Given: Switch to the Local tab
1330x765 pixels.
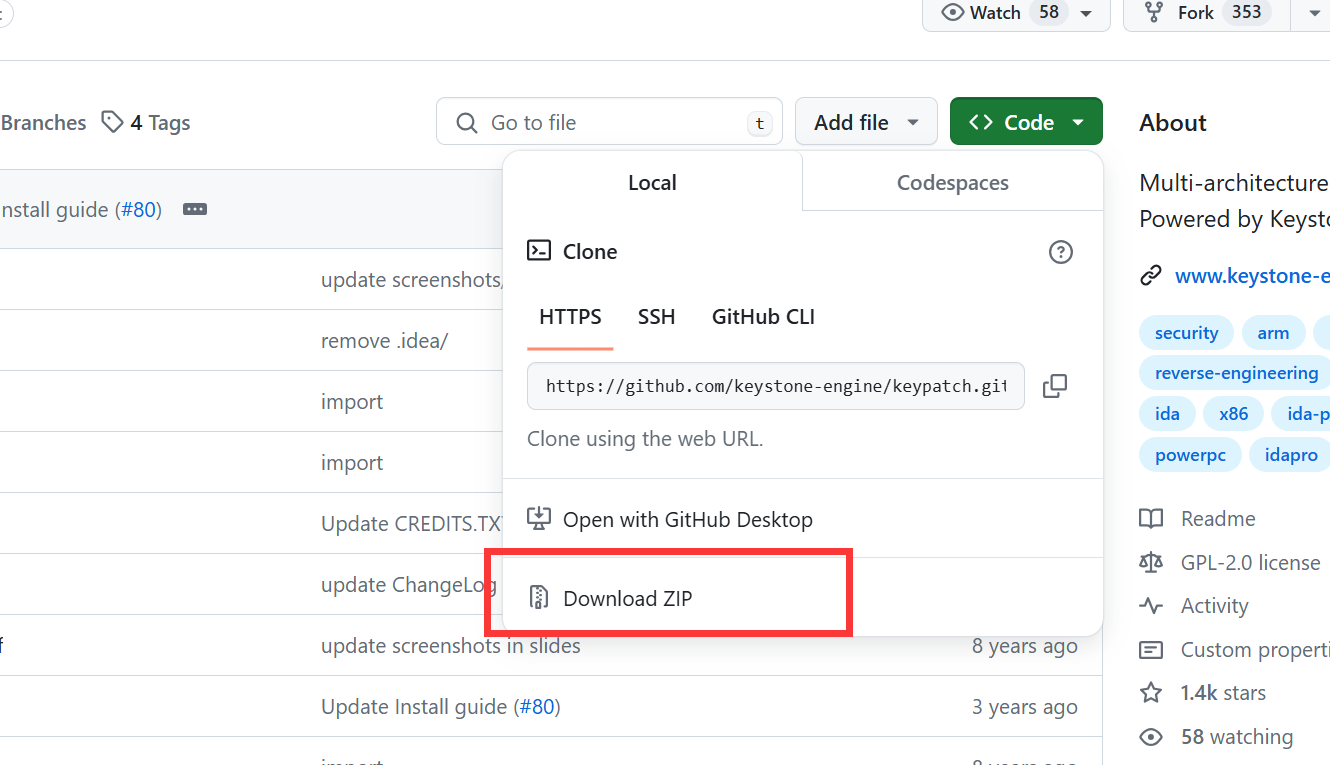Looking at the screenshot, I should [x=652, y=182].
